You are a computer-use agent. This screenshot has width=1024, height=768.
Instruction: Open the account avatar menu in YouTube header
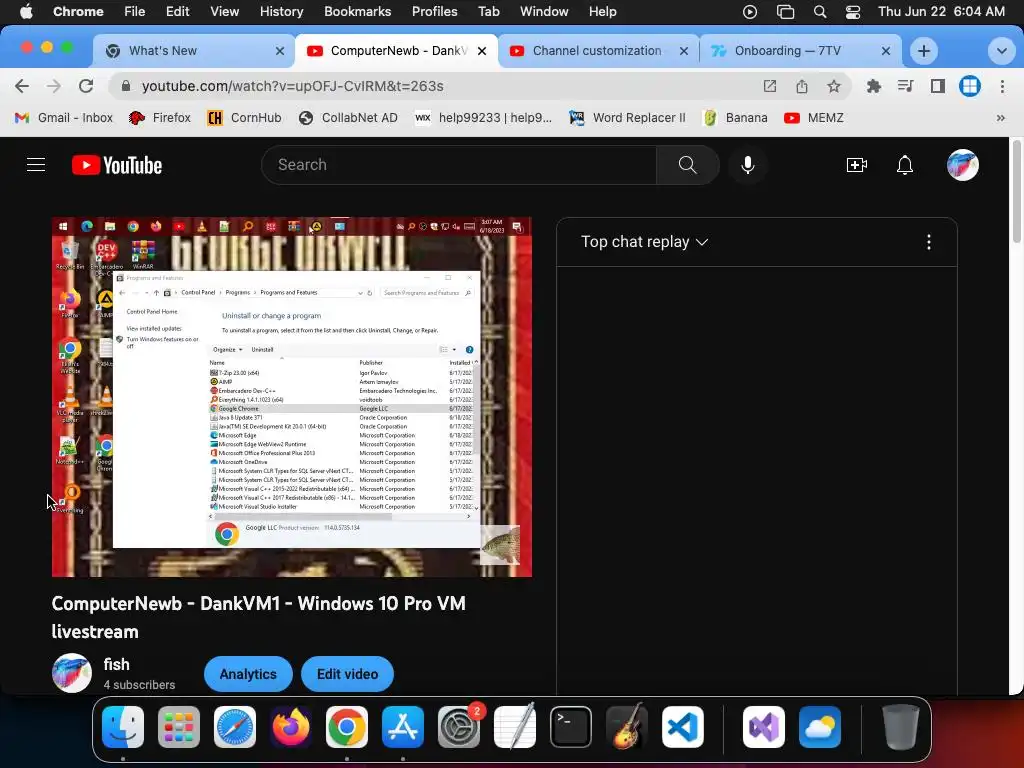[x=963, y=165]
